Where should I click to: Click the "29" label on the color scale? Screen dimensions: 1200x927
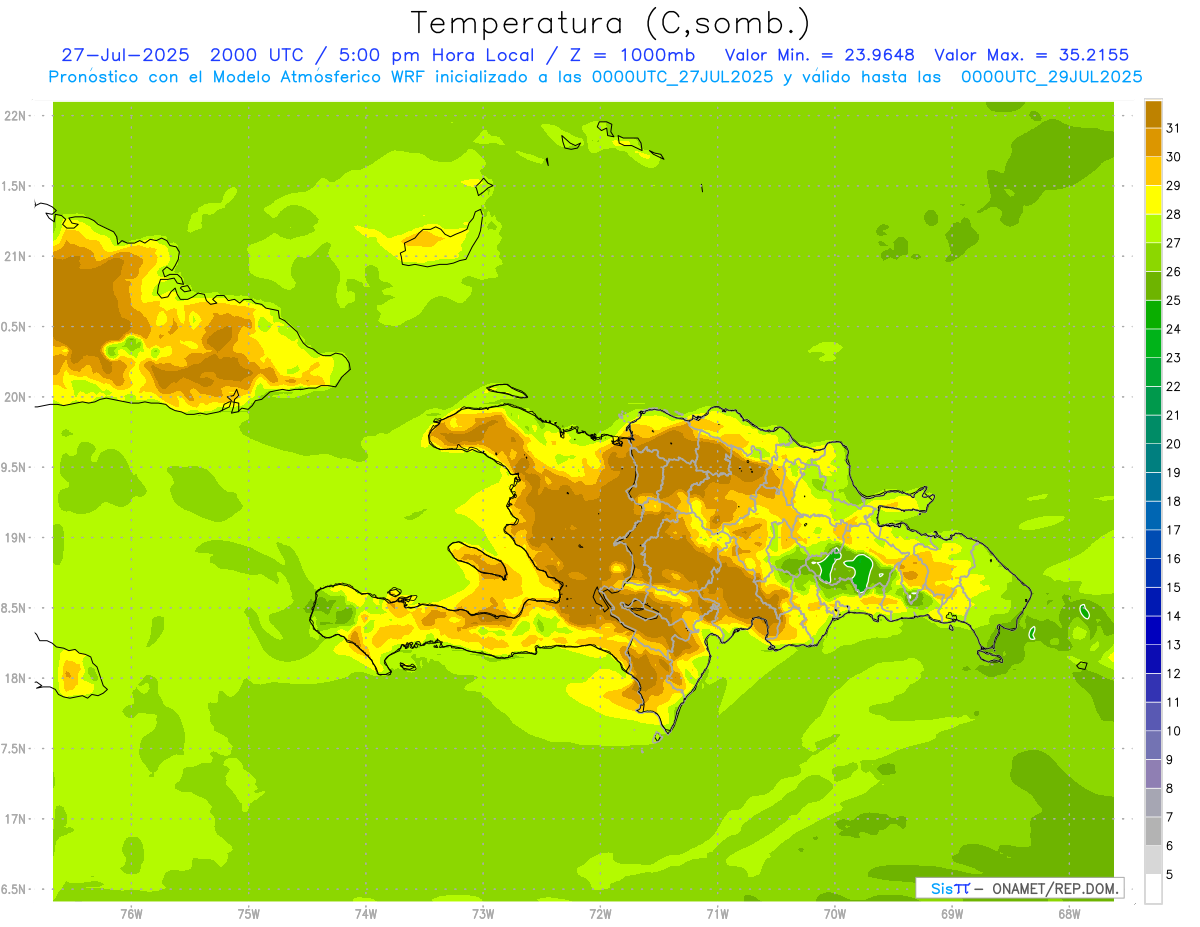(x=1174, y=186)
